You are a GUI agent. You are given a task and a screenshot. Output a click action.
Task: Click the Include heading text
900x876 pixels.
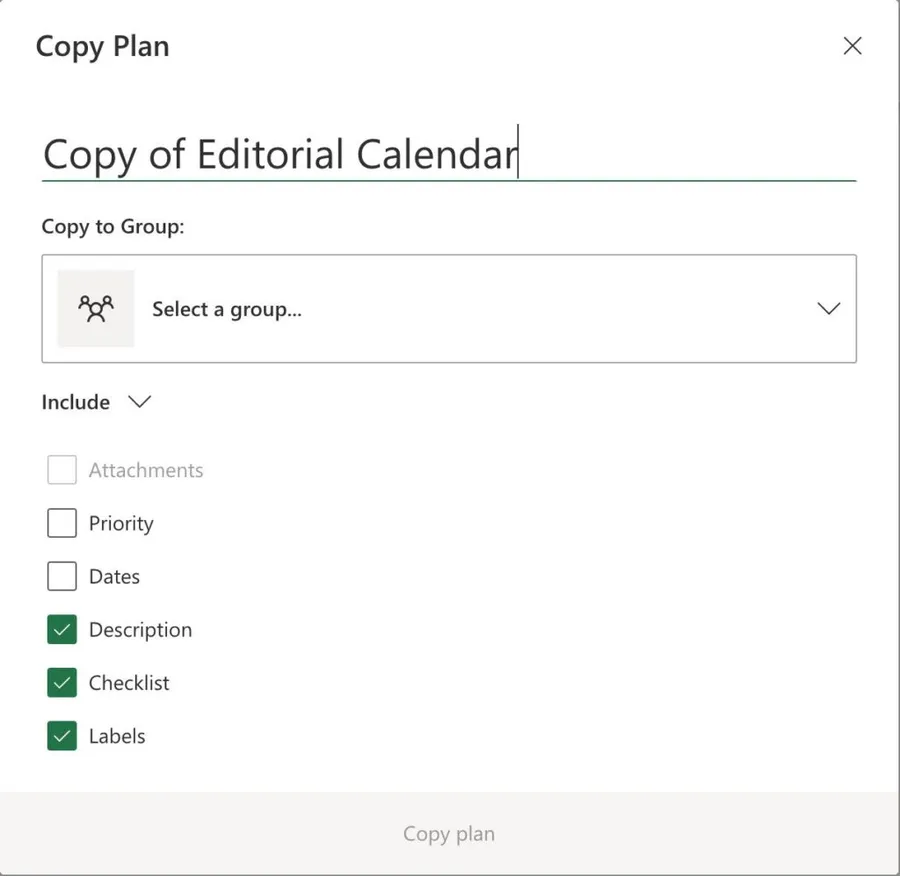(76, 402)
